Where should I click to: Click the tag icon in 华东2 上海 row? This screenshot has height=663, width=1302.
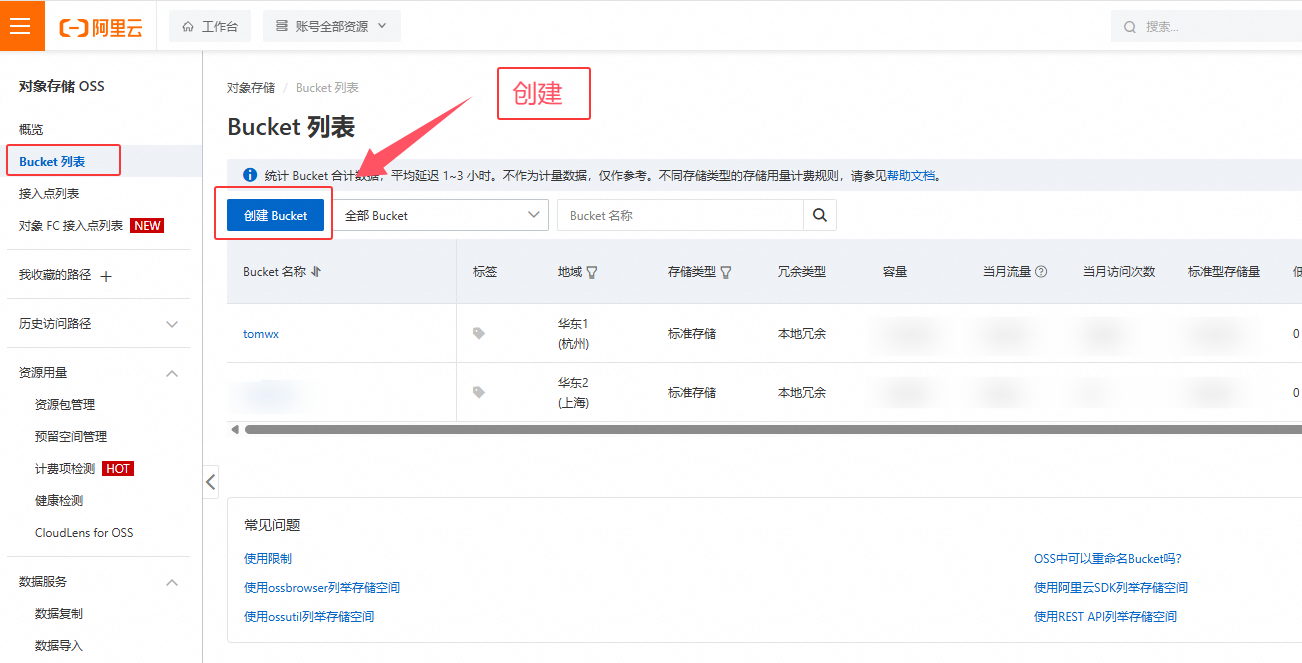479,393
